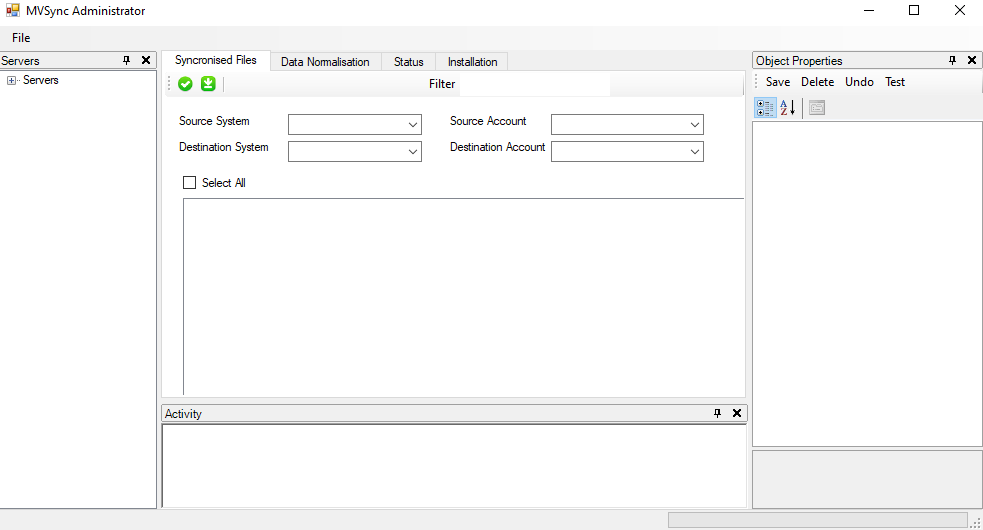The height and width of the screenshot is (530, 983).
Task: Expand the Servers tree node
Action: tap(11, 80)
